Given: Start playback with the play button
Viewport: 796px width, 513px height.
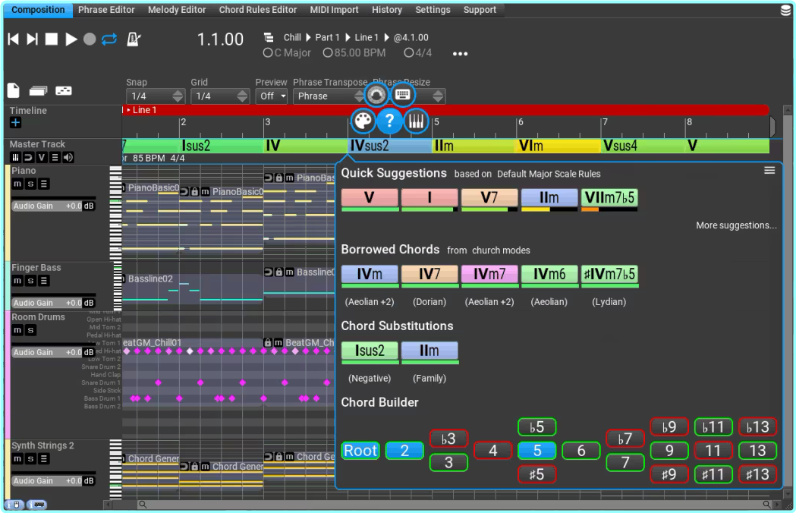Looking at the screenshot, I should (x=71, y=39).
